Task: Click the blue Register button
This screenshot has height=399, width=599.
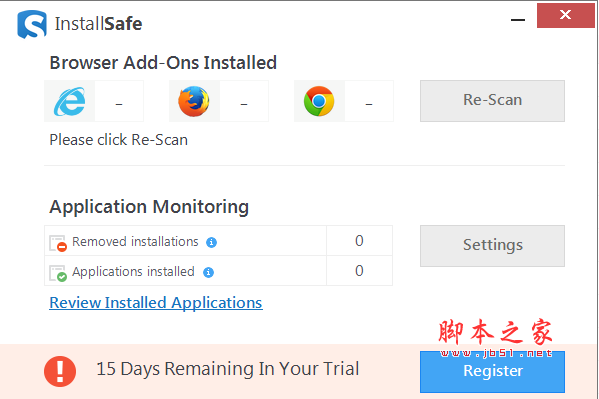Action: coord(492,371)
